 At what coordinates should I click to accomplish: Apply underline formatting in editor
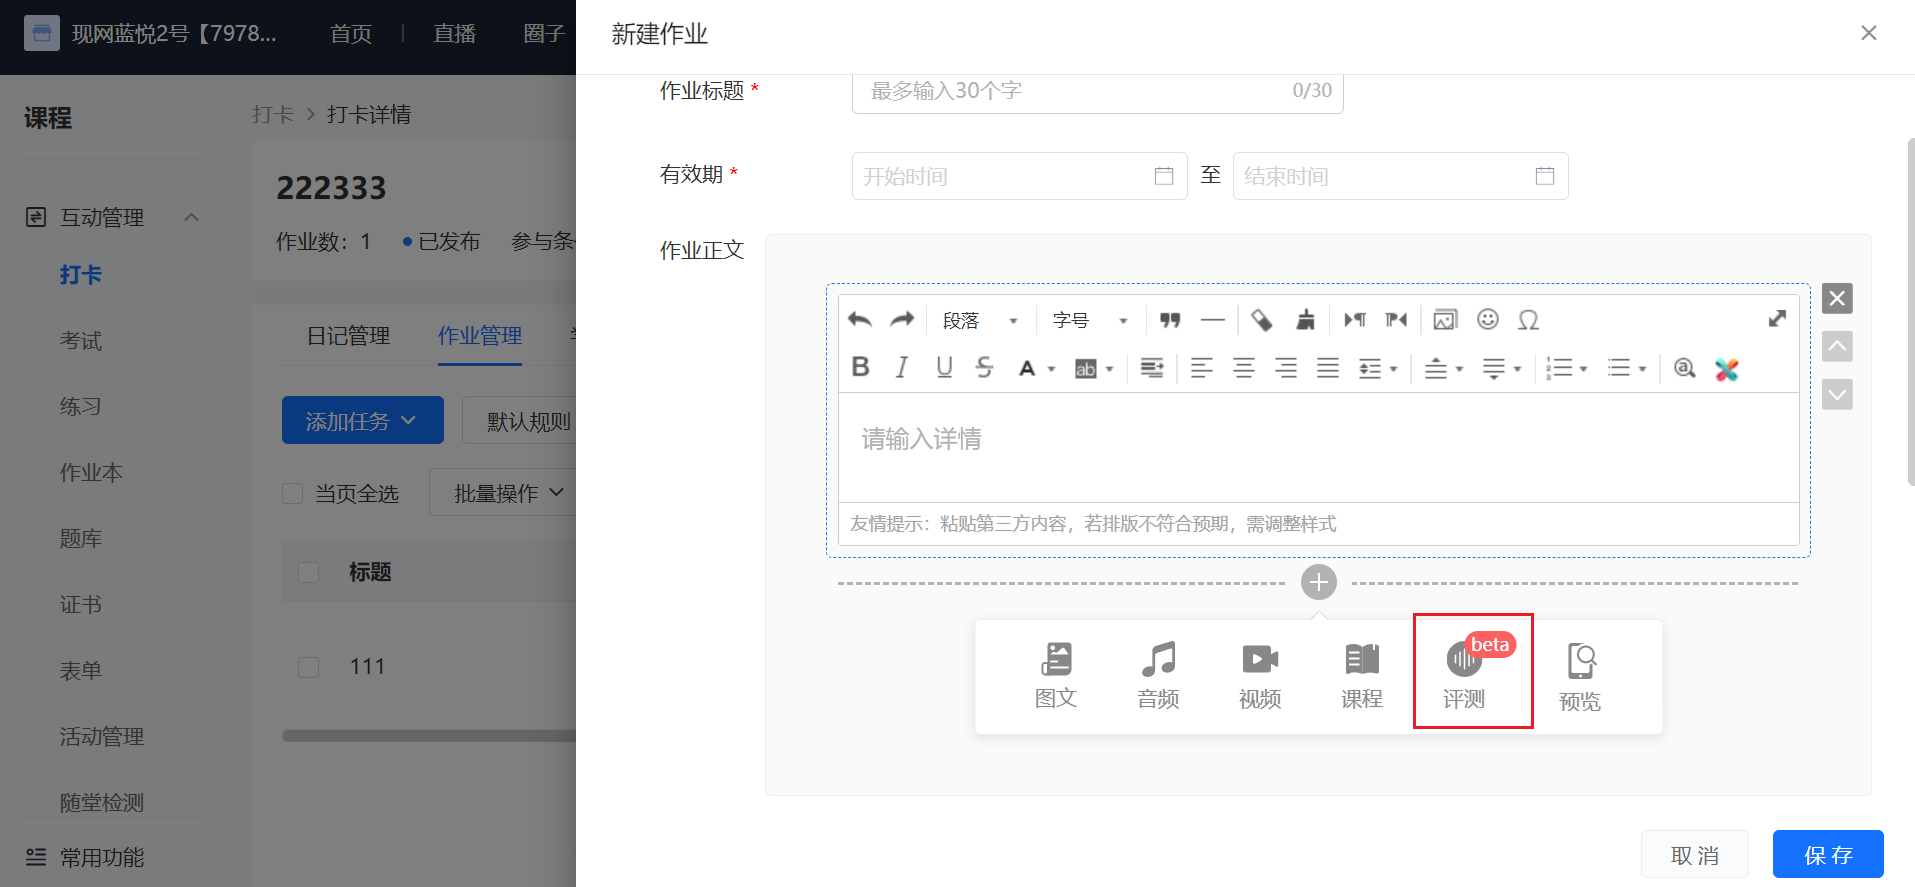pos(944,367)
